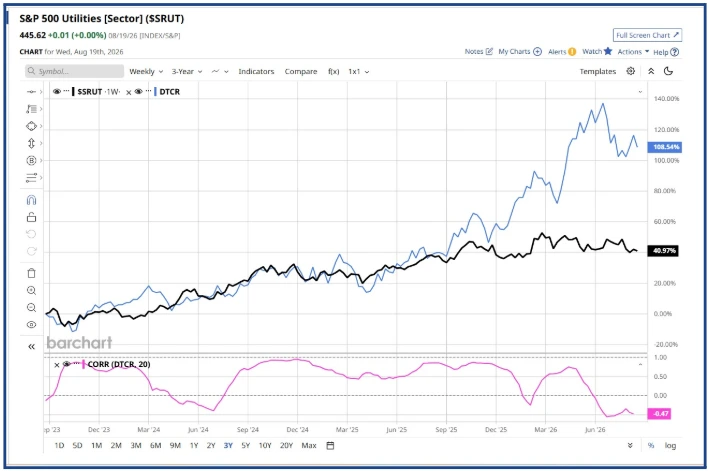Image resolution: width=709 pixels, height=471 pixels.
Task: Select the 1Y range
Action: tap(194, 445)
